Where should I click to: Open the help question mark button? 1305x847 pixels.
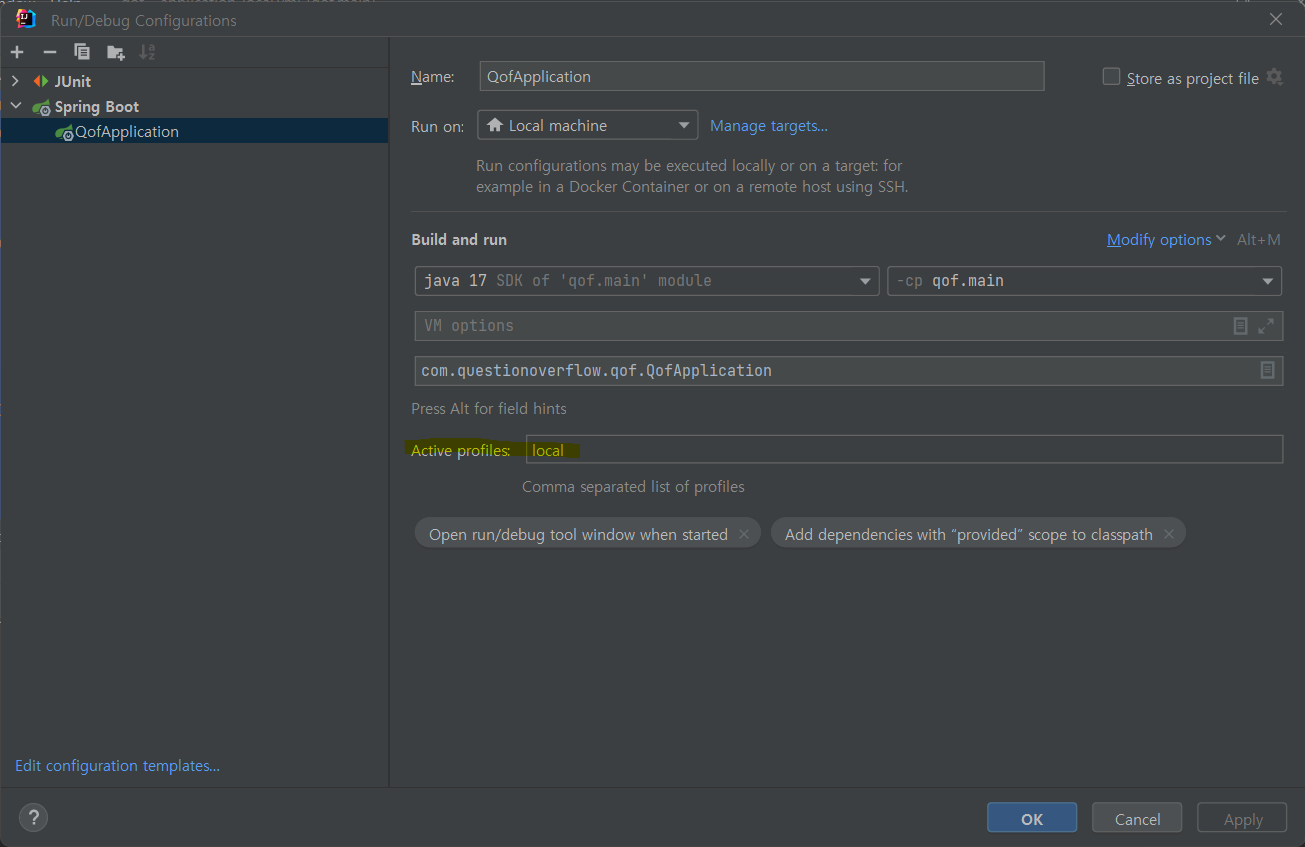point(33,818)
